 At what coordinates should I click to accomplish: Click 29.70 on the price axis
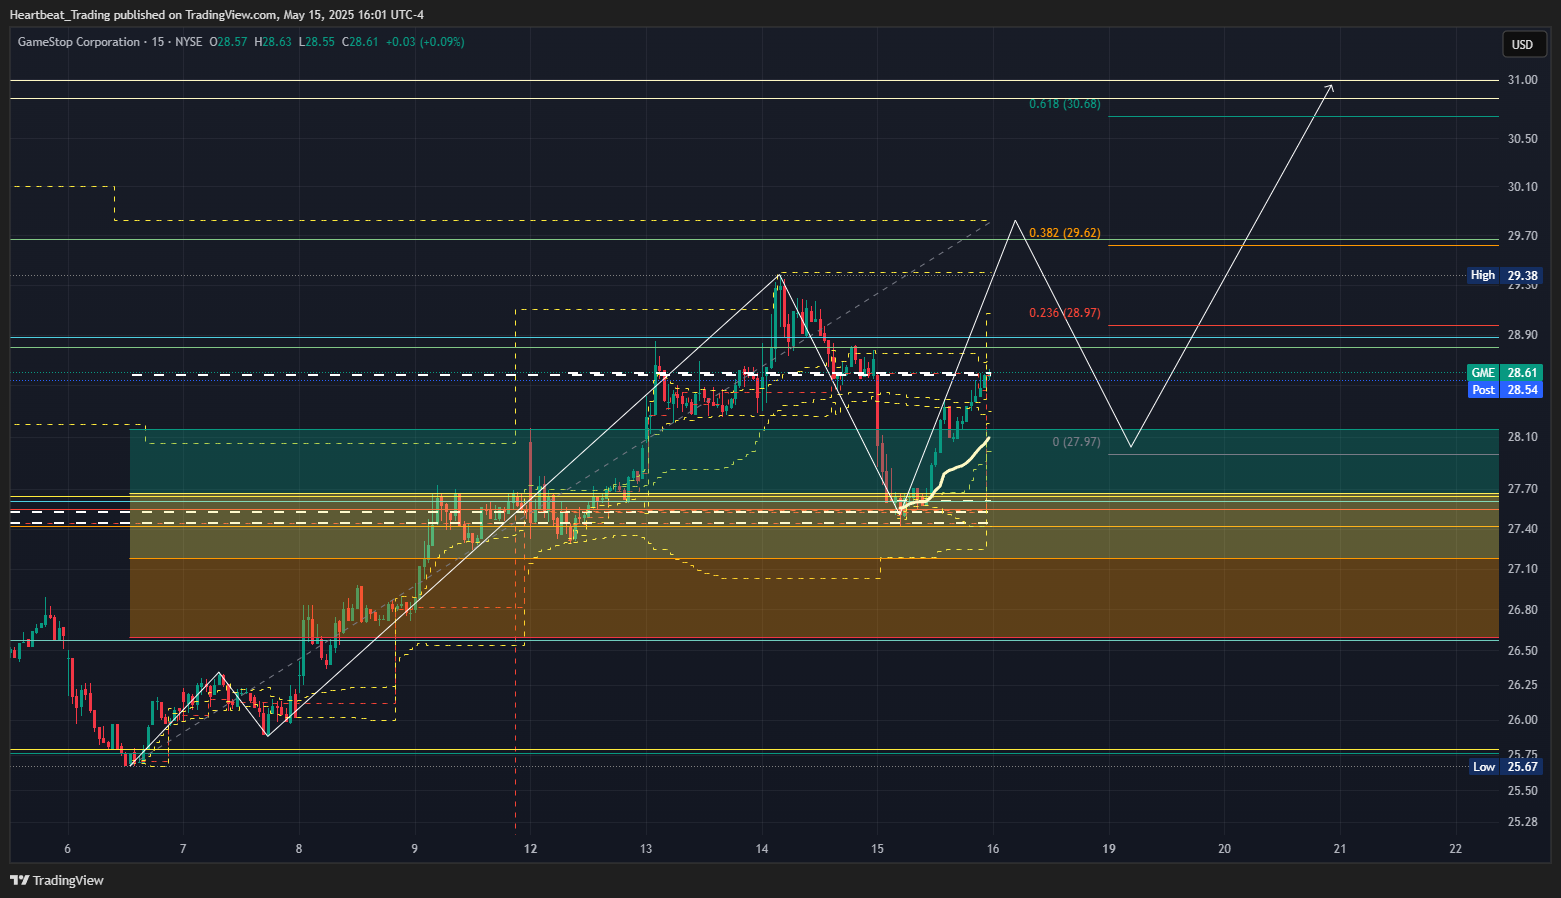pos(1522,236)
